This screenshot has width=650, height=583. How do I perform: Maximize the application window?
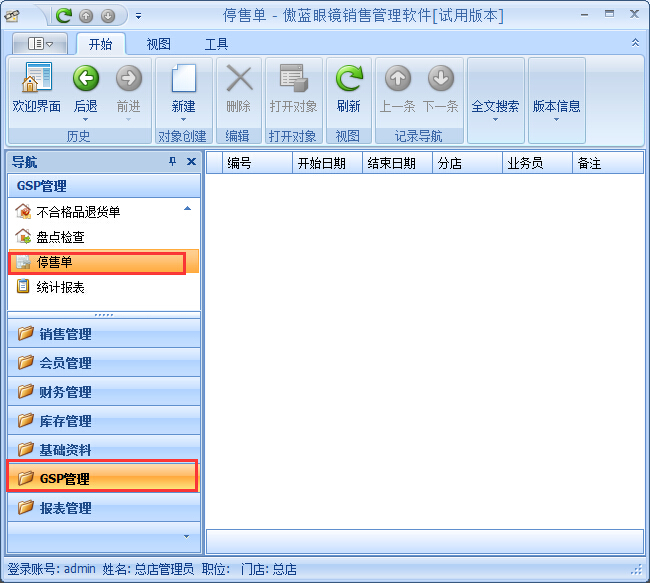[x=609, y=14]
